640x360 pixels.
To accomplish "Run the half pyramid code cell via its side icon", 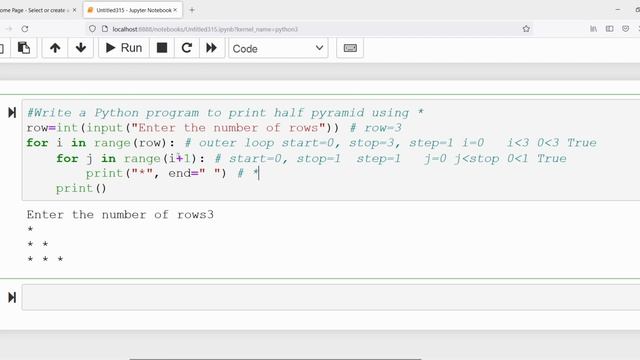I will point(12,112).
